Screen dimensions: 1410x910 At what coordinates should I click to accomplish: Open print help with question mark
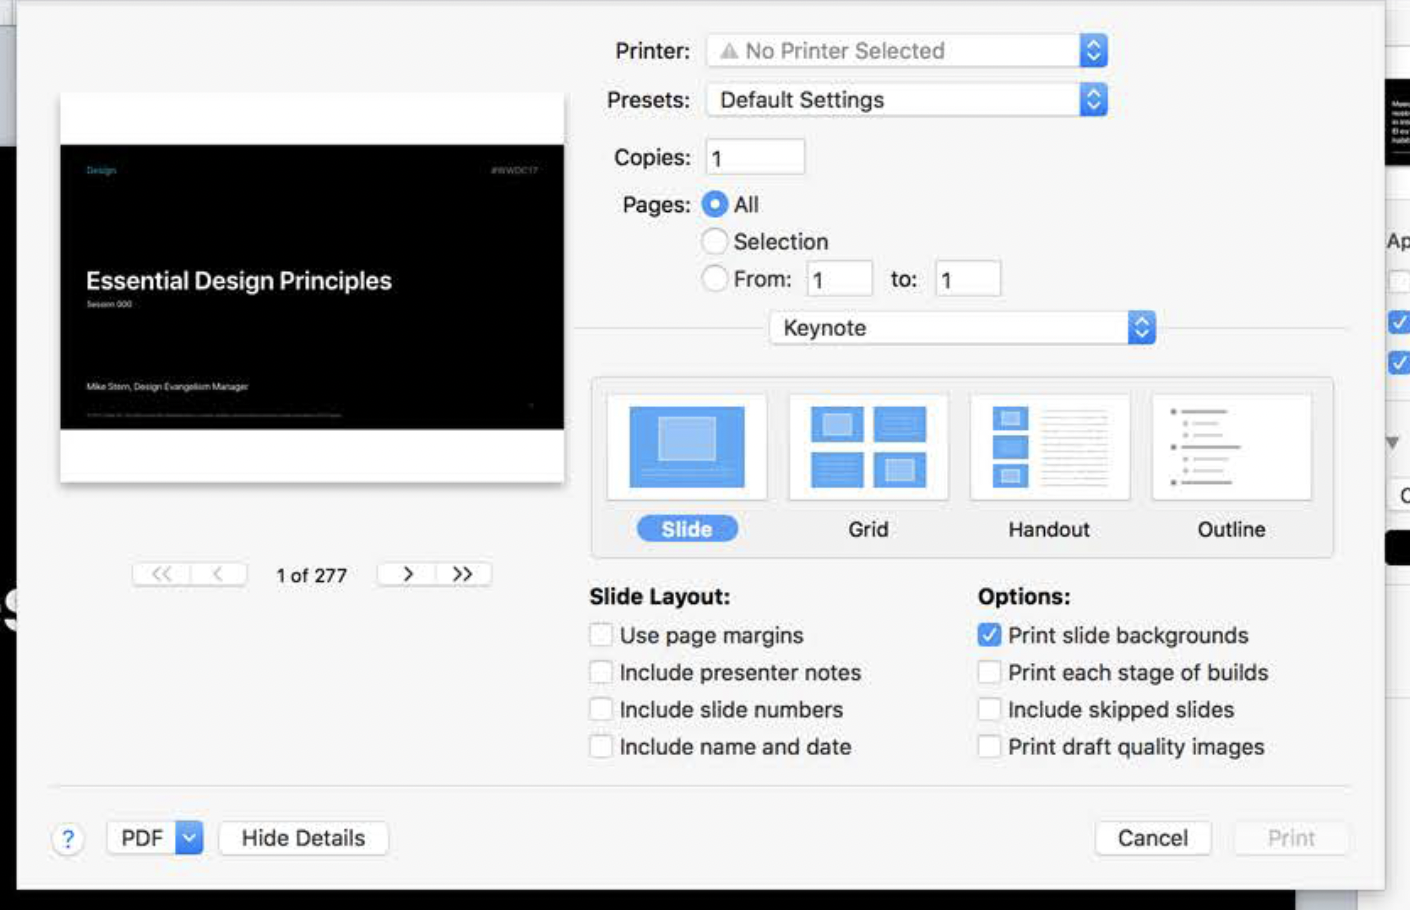coord(68,839)
